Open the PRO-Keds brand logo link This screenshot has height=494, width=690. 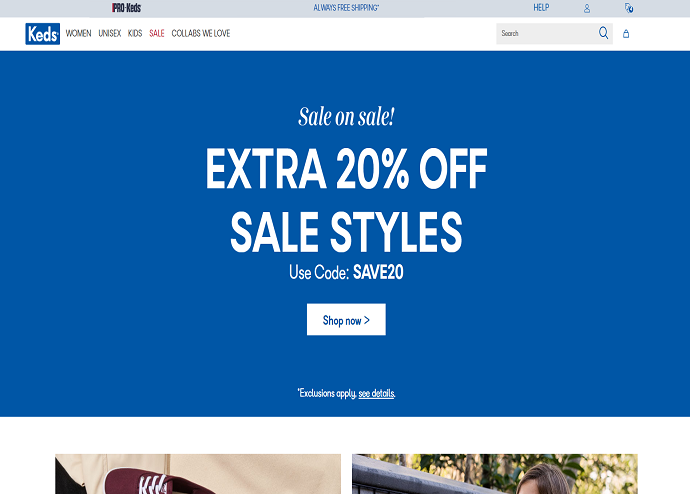pyautogui.click(x=126, y=7)
